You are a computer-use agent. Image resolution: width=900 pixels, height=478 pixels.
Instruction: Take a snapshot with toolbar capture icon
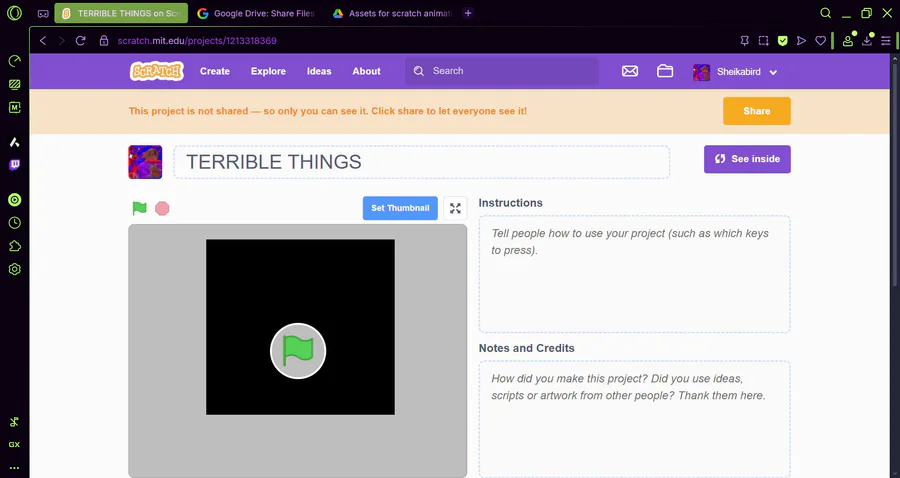pyautogui.click(x=763, y=41)
